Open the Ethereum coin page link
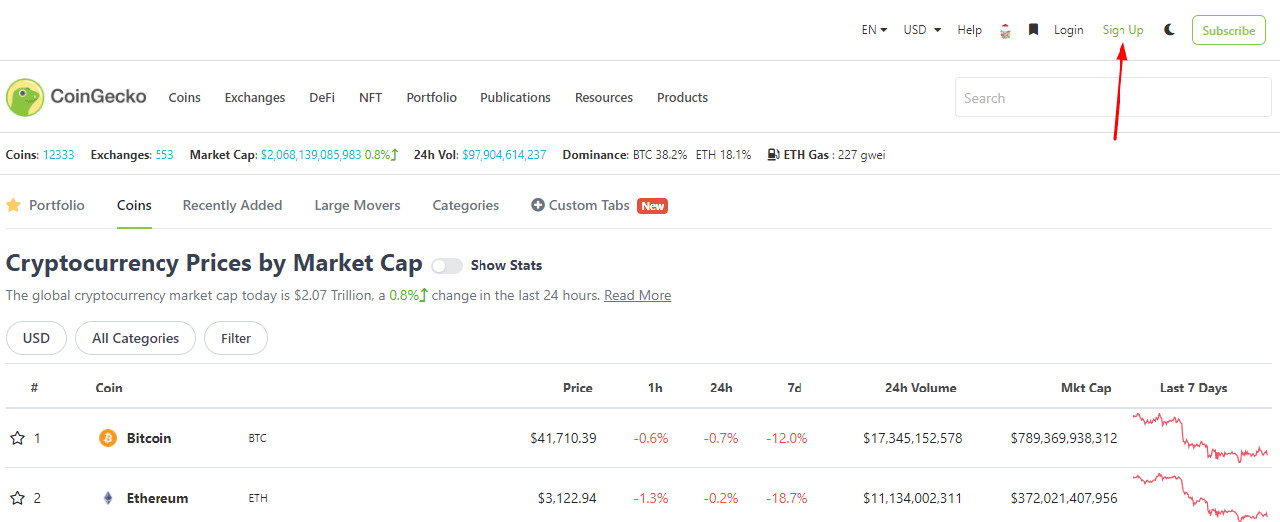Viewport: 1280px width, 522px height. (157, 498)
